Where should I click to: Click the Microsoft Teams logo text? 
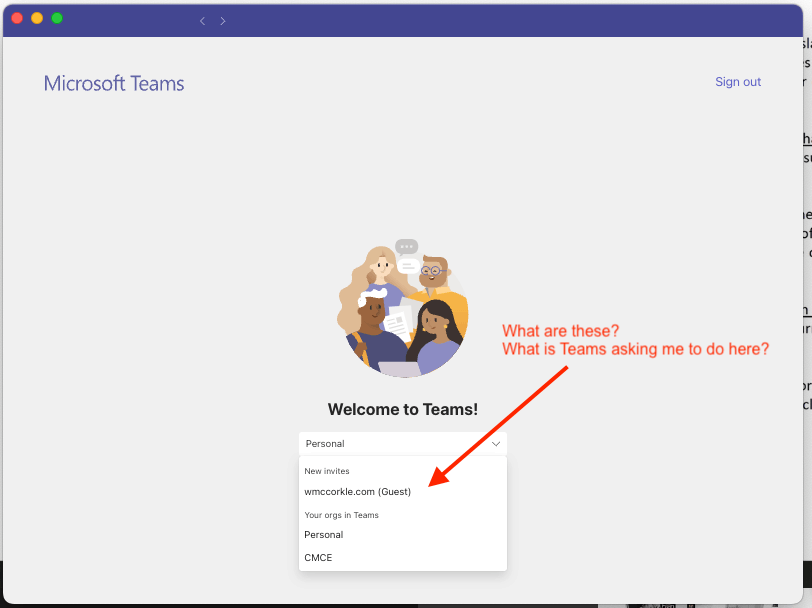[x=114, y=83]
